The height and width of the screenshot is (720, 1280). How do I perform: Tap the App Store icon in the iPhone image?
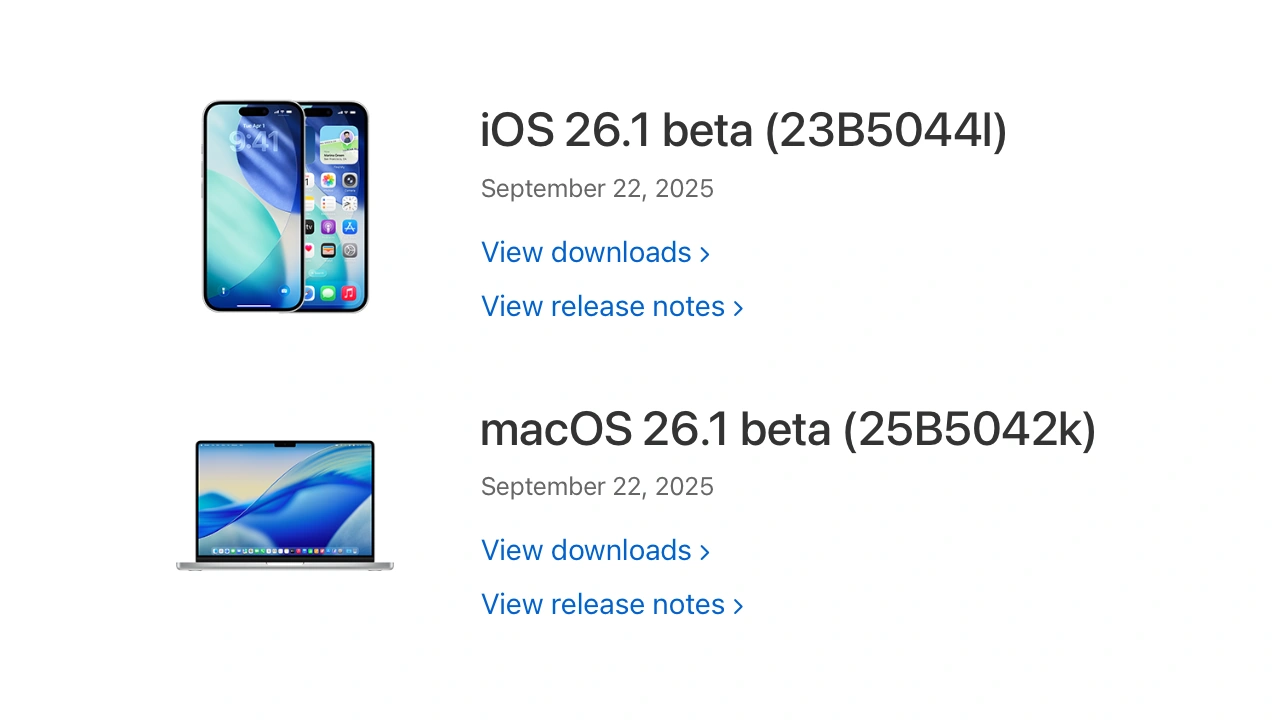pos(349,225)
